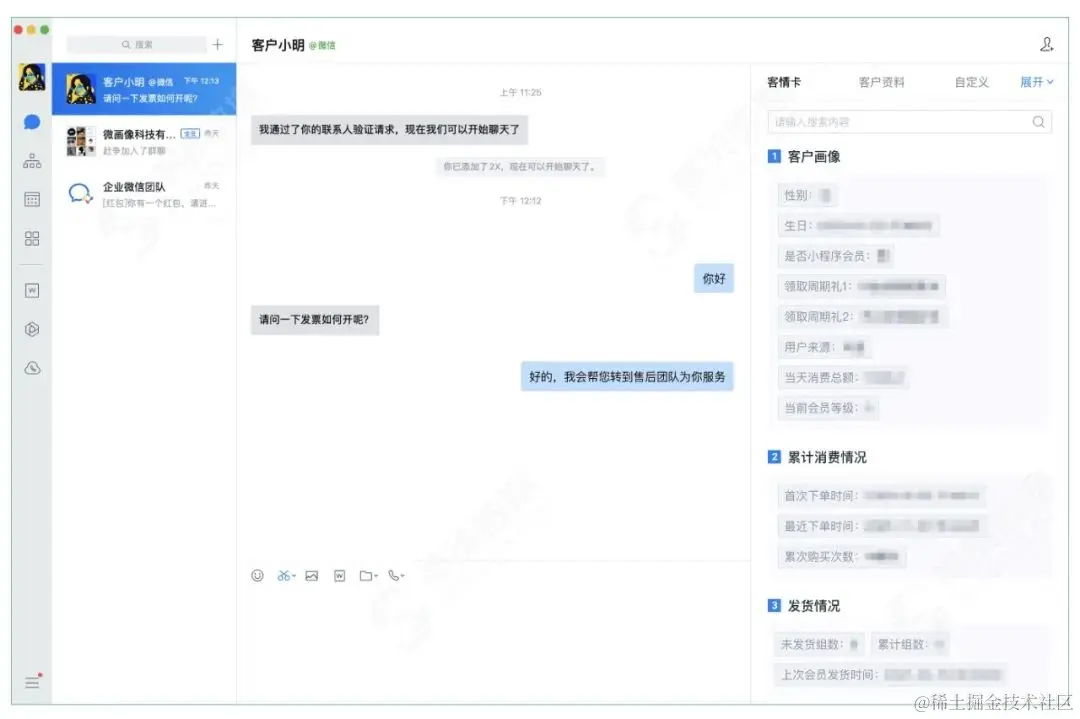Expand the 展开 panel dropdown

1036,82
